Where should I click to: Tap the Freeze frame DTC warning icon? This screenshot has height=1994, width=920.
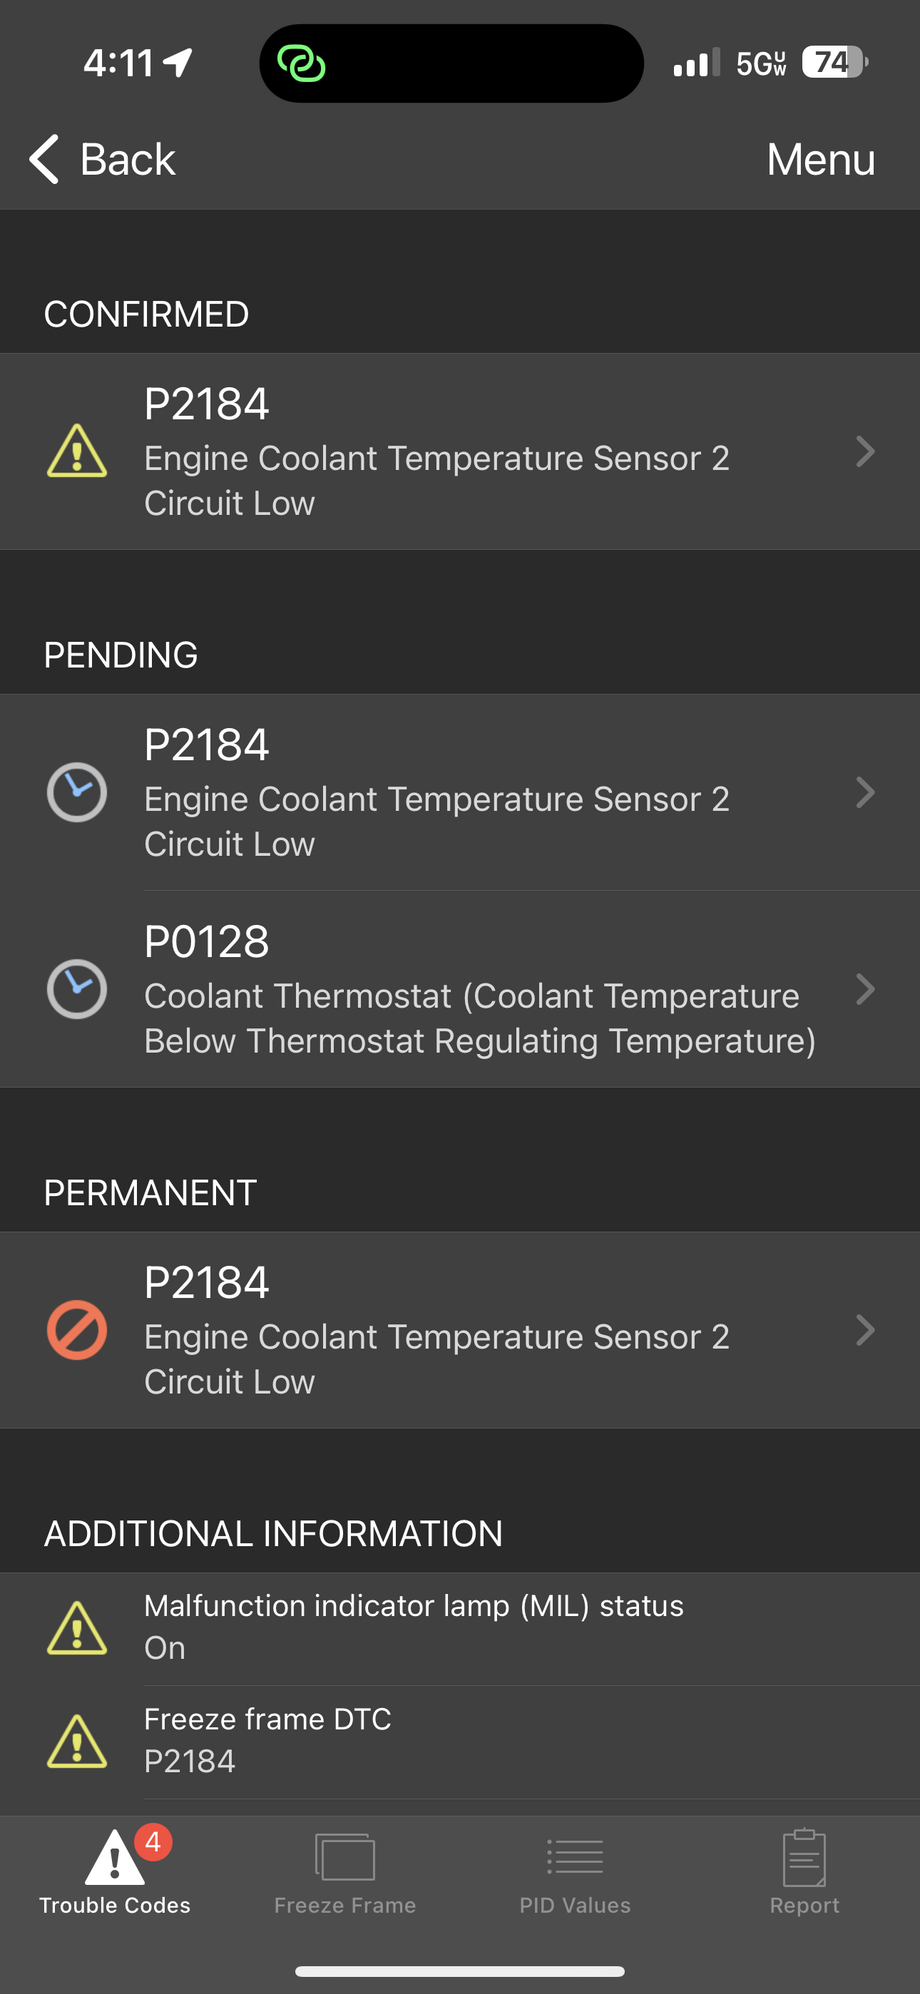77,1741
